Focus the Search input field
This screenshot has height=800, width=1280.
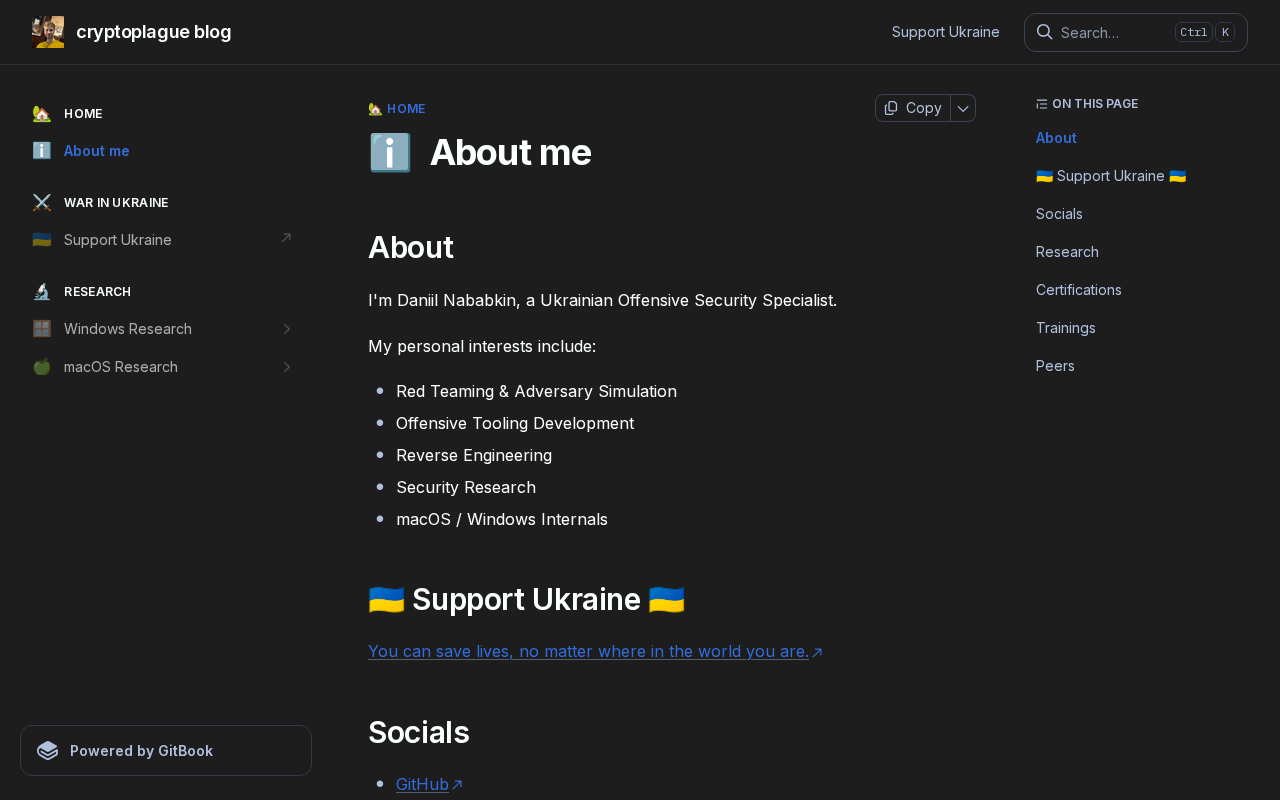(x=1136, y=32)
